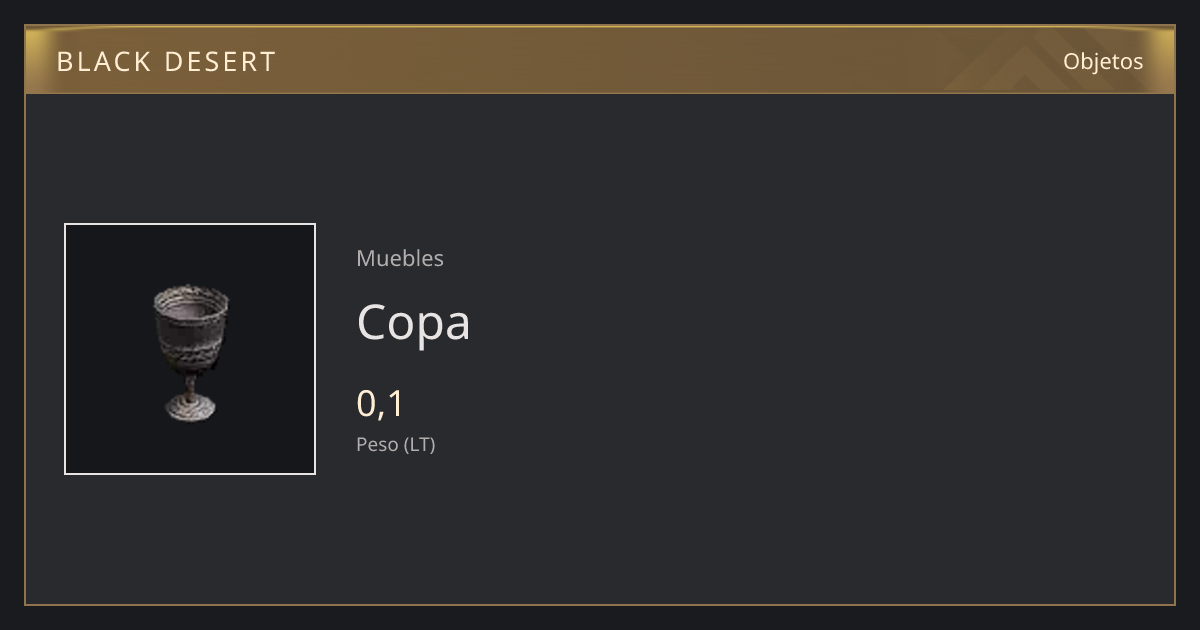Open the Objetos section link
The height and width of the screenshot is (630, 1200).
[x=1103, y=61]
